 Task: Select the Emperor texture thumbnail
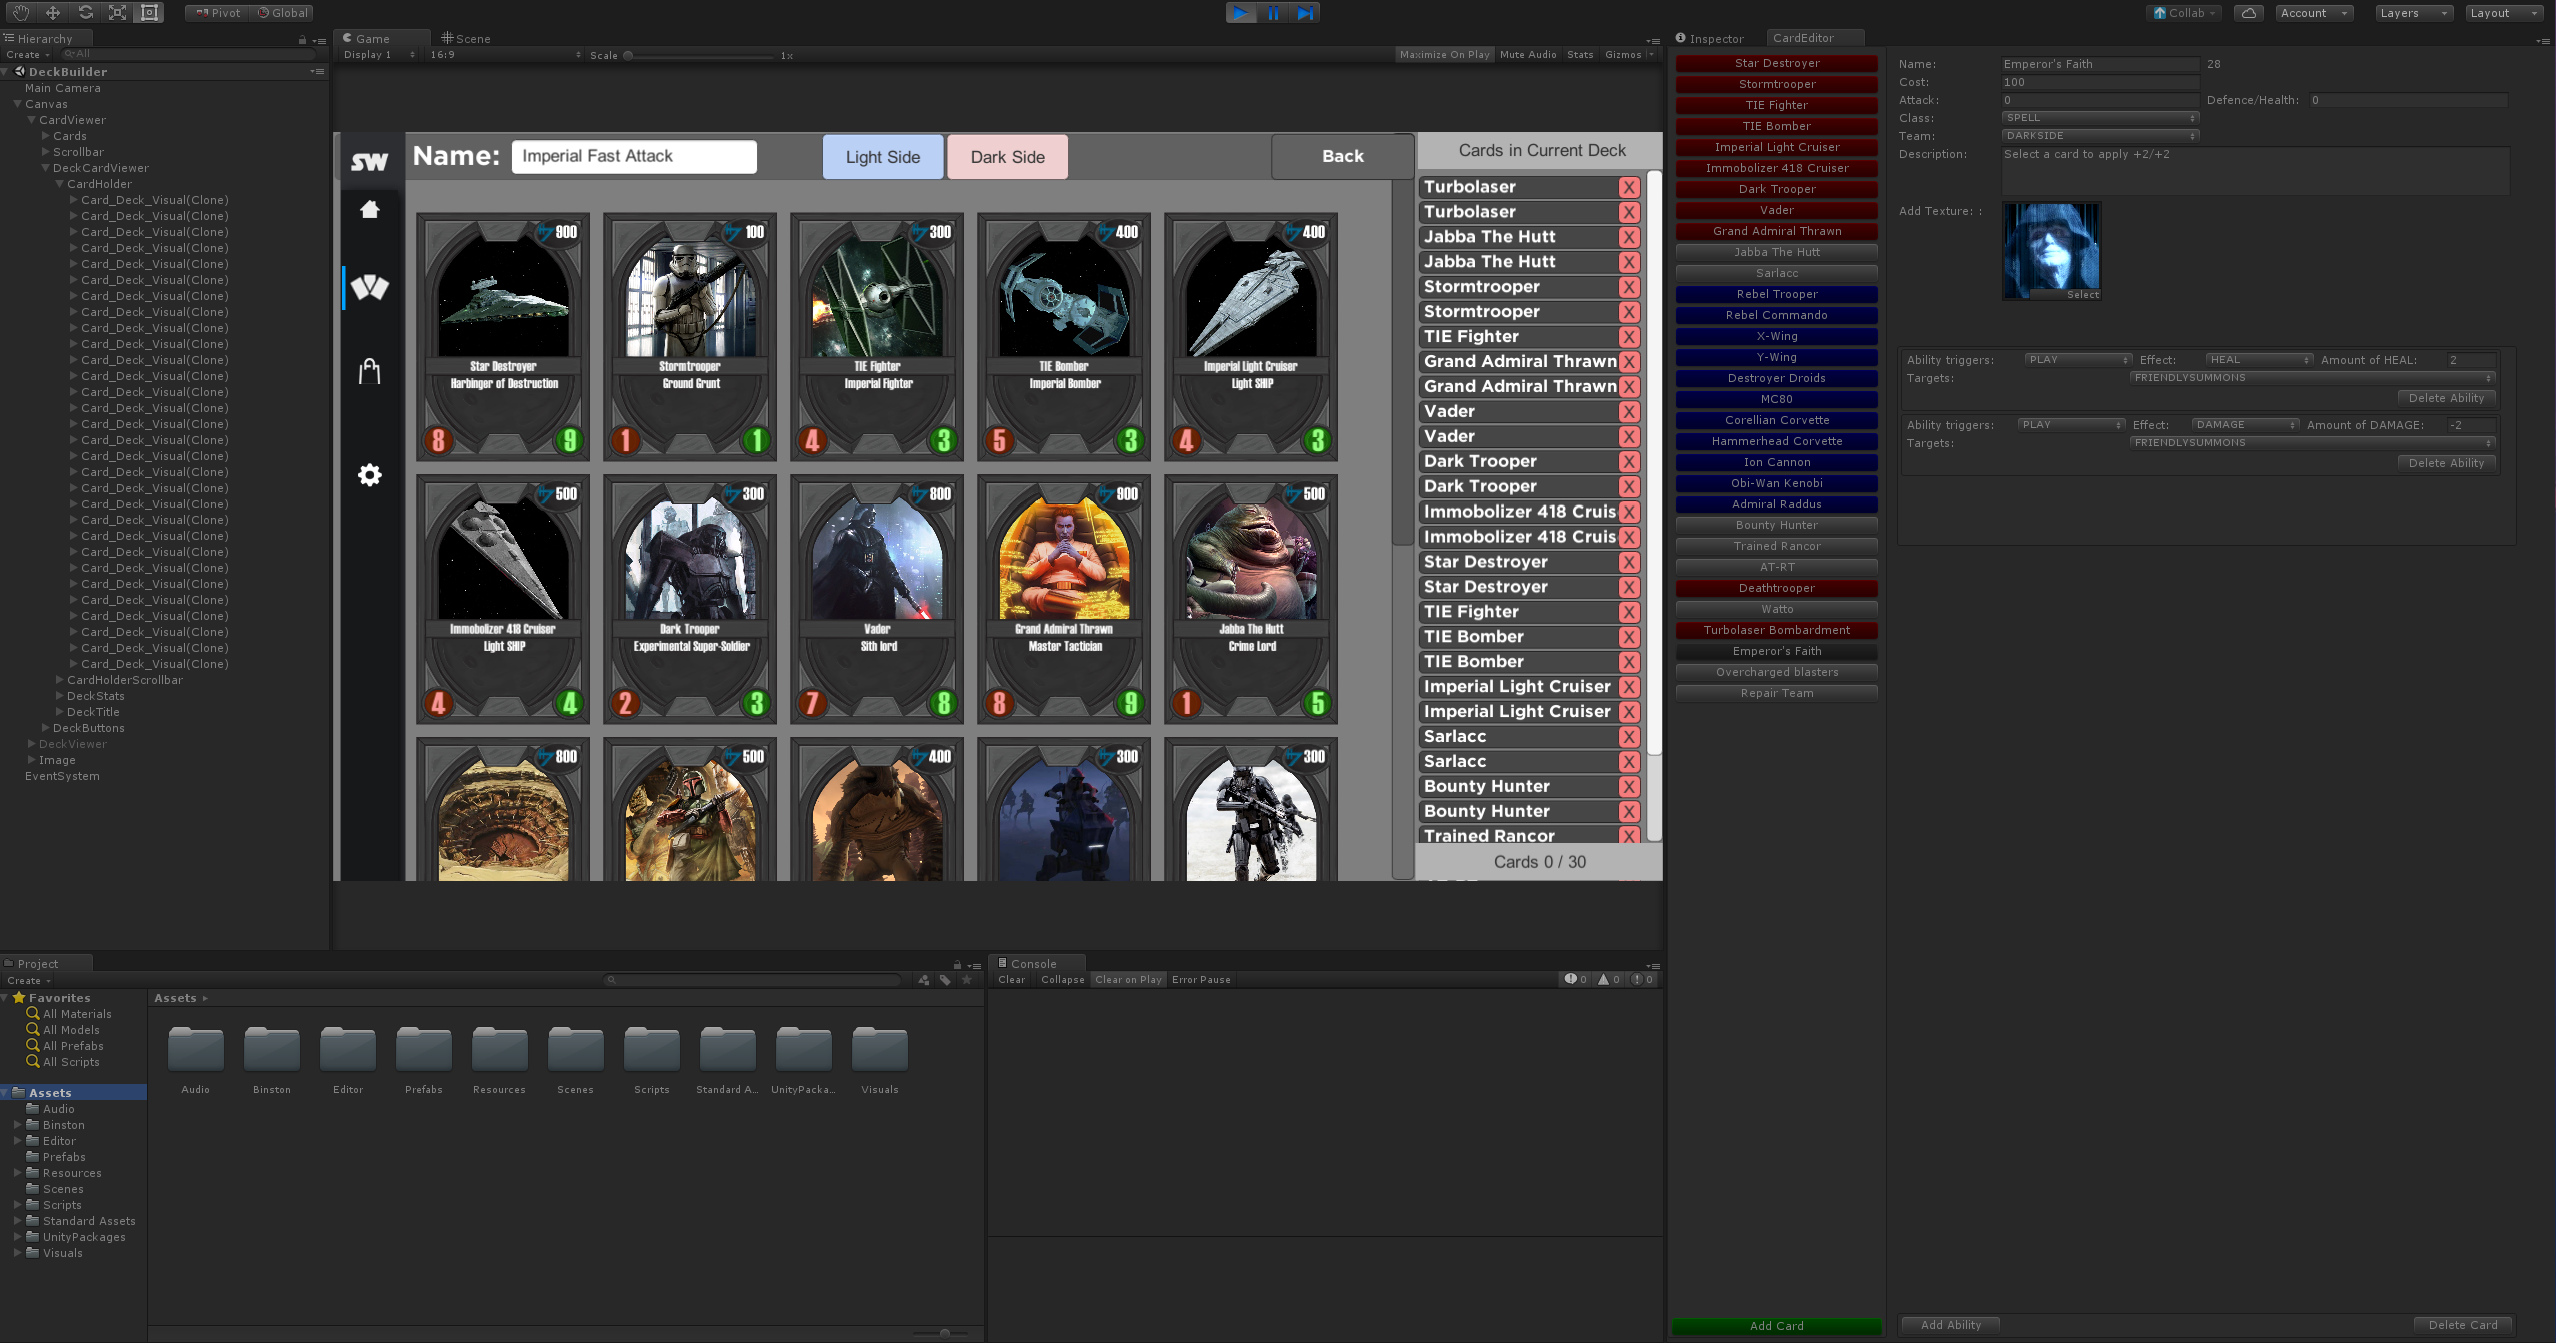click(x=2051, y=250)
